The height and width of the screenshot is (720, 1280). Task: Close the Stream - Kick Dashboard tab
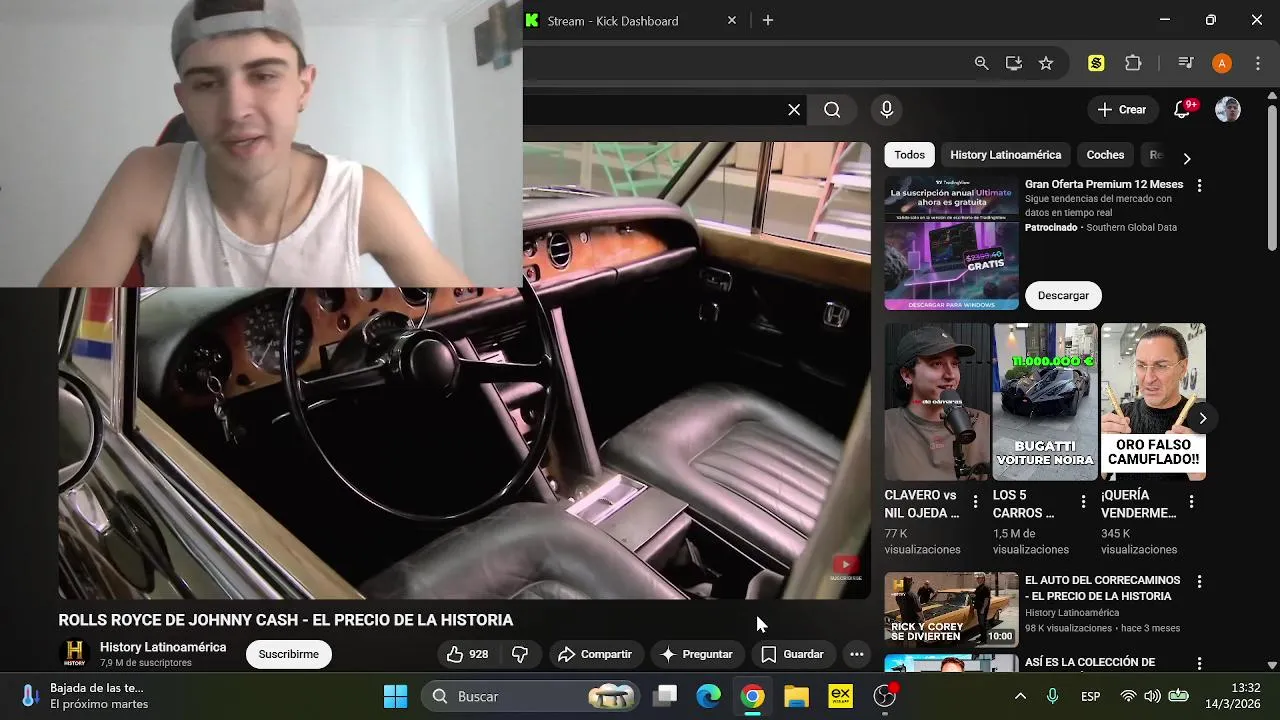[732, 20]
